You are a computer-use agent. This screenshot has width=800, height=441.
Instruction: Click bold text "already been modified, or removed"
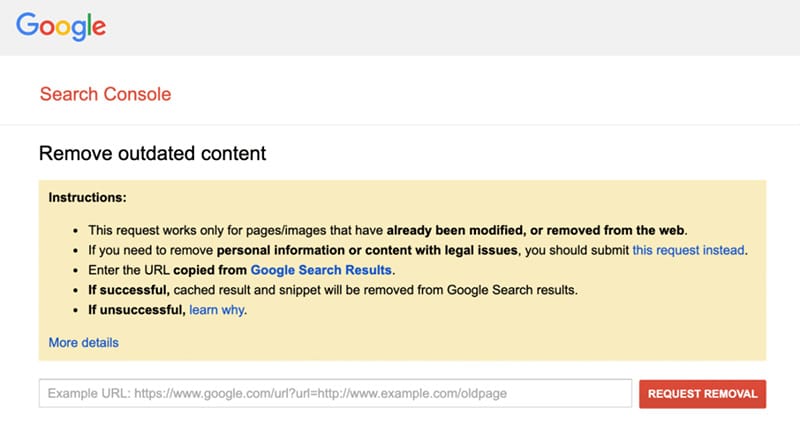493,230
